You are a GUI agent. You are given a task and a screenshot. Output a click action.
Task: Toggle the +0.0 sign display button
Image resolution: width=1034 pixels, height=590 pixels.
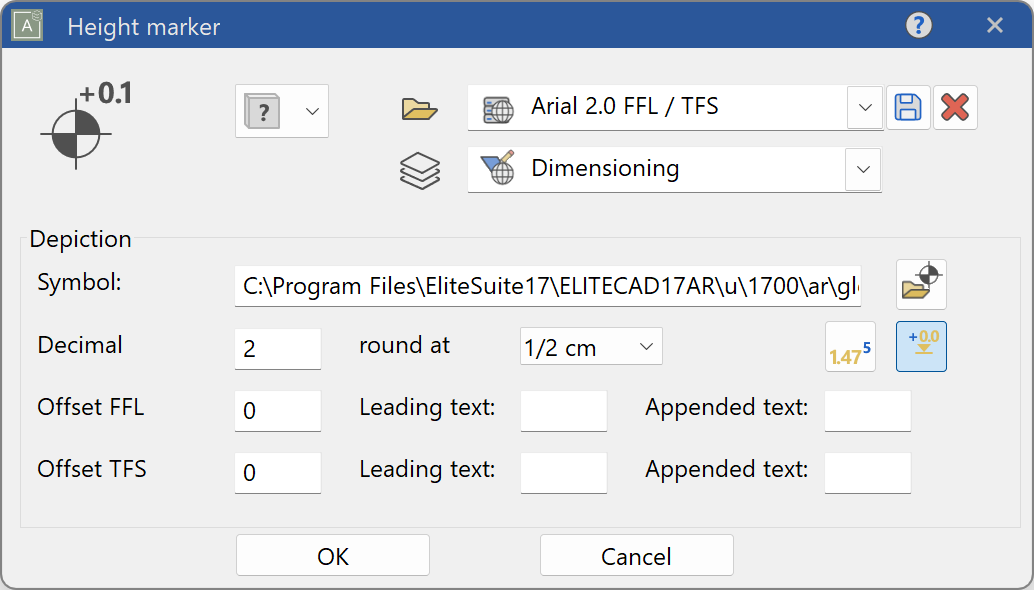pyautogui.click(x=921, y=347)
